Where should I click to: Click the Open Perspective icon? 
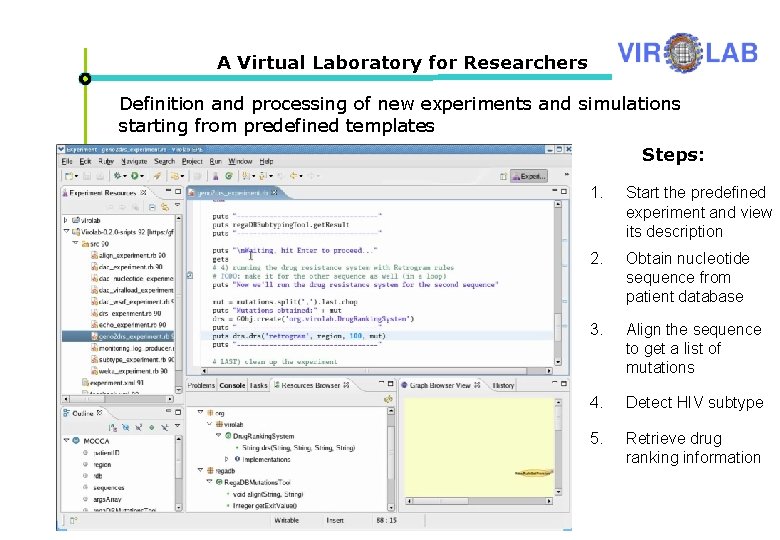pyautogui.click(x=503, y=177)
